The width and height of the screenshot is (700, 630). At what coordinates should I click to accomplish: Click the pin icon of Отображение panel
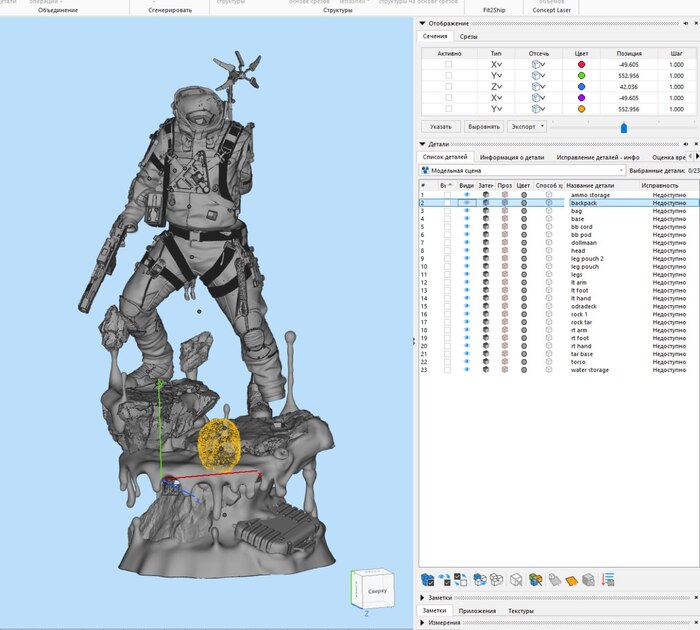point(686,23)
